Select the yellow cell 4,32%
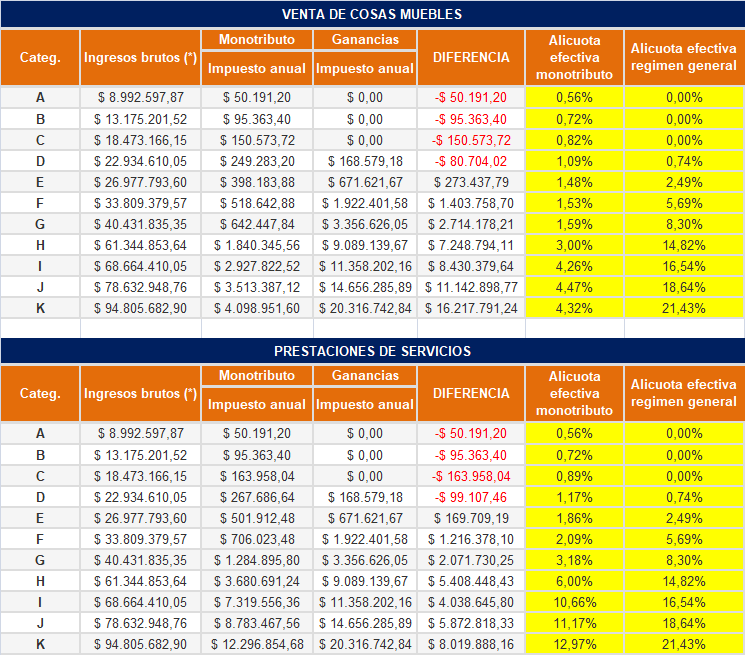The width and height of the screenshot is (745, 655). pyautogui.click(x=574, y=308)
